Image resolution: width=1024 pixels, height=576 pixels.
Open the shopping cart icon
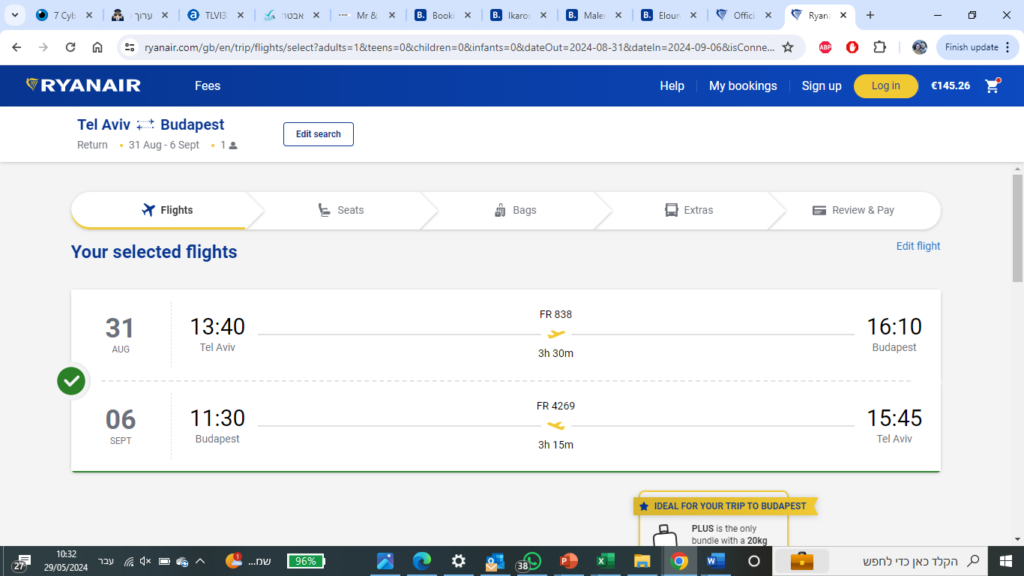993,86
